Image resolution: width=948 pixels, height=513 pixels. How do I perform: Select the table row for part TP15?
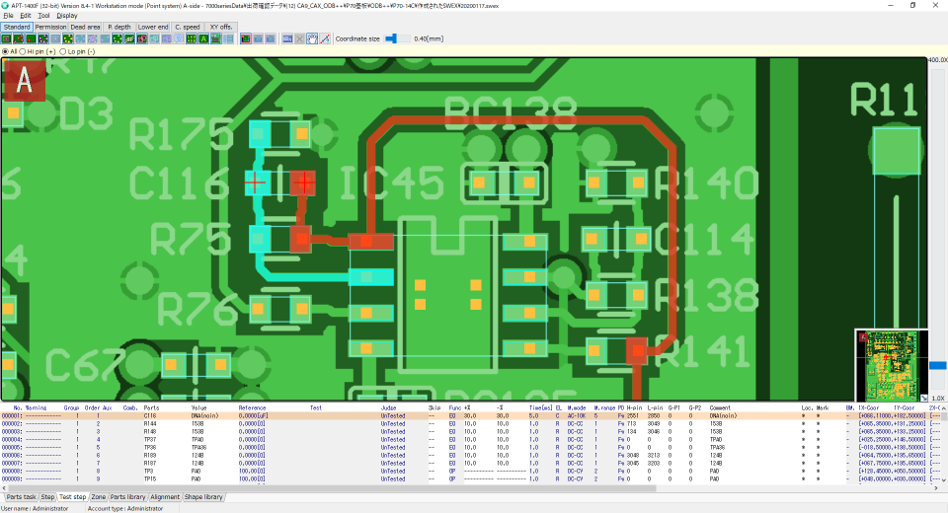pyautogui.click(x=472, y=479)
